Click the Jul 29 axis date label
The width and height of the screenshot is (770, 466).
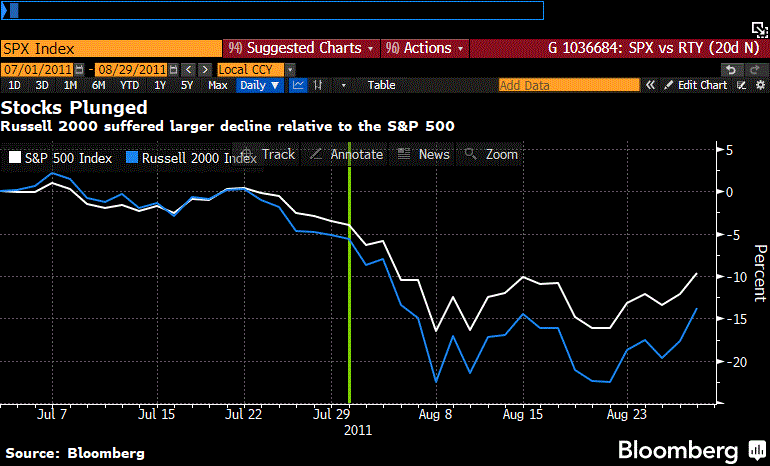(x=331, y=414)
